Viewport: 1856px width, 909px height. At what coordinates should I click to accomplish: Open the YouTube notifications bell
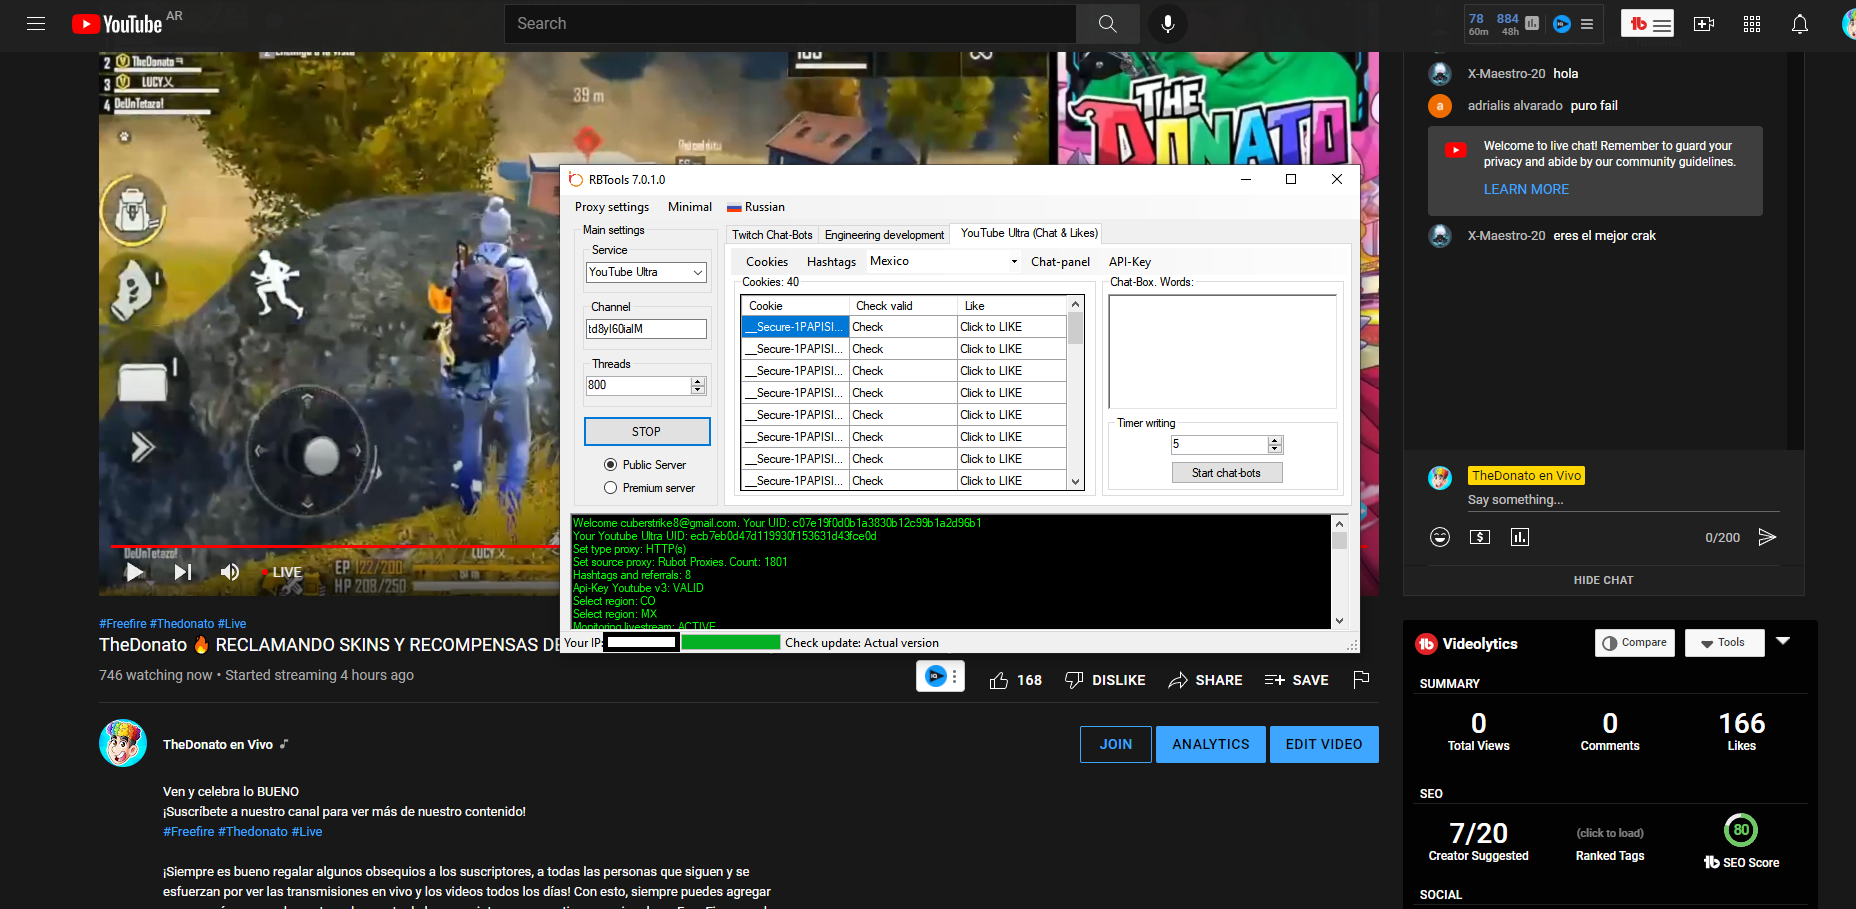click(1799, 24)
